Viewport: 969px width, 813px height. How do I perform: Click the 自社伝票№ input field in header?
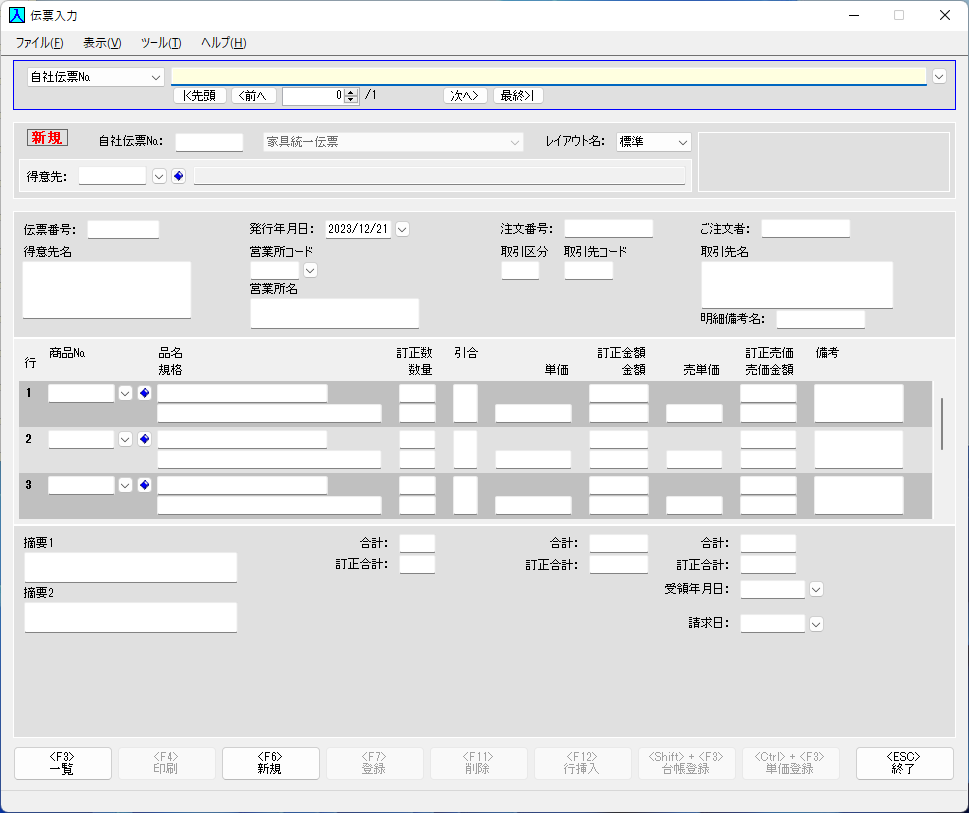click(209, 142)
